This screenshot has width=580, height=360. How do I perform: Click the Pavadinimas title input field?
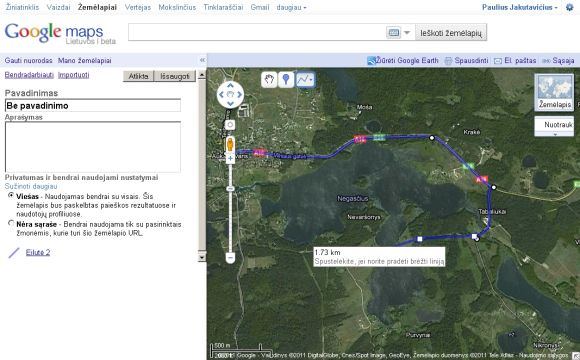coord(93,105)
